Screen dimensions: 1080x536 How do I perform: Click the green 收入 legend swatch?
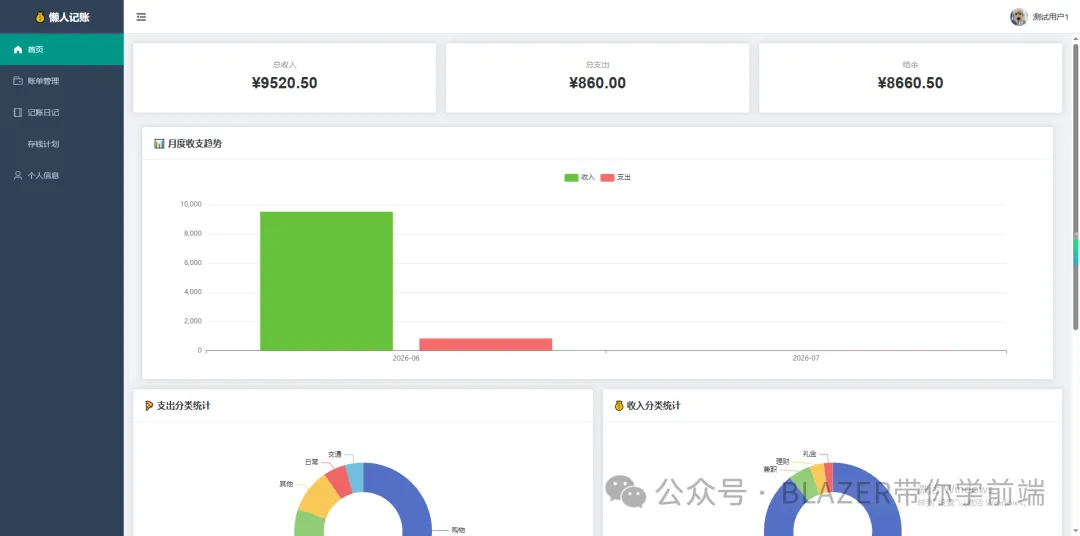(571, 178)
